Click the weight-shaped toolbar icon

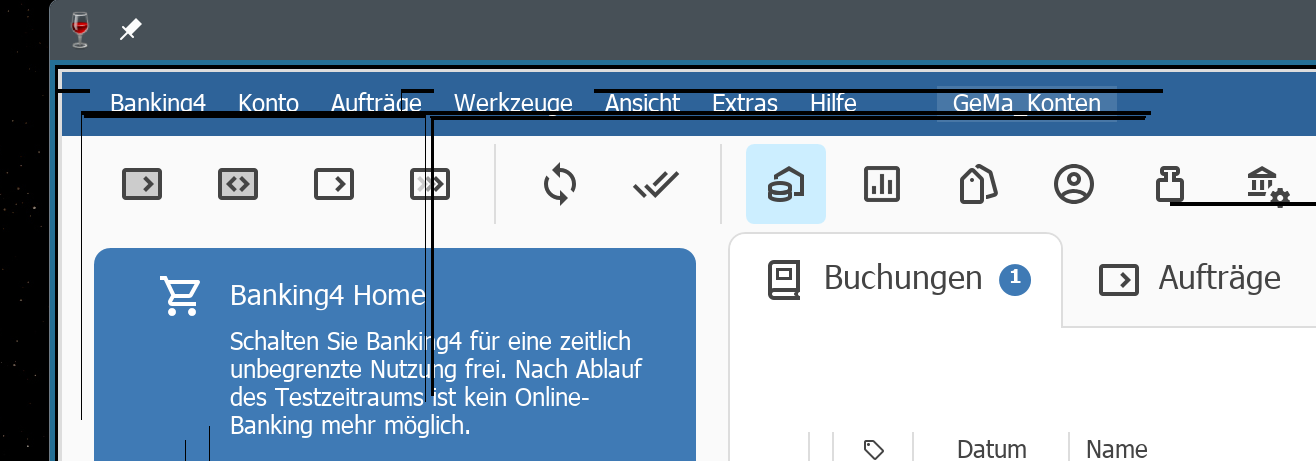(x=1170, y=184)
